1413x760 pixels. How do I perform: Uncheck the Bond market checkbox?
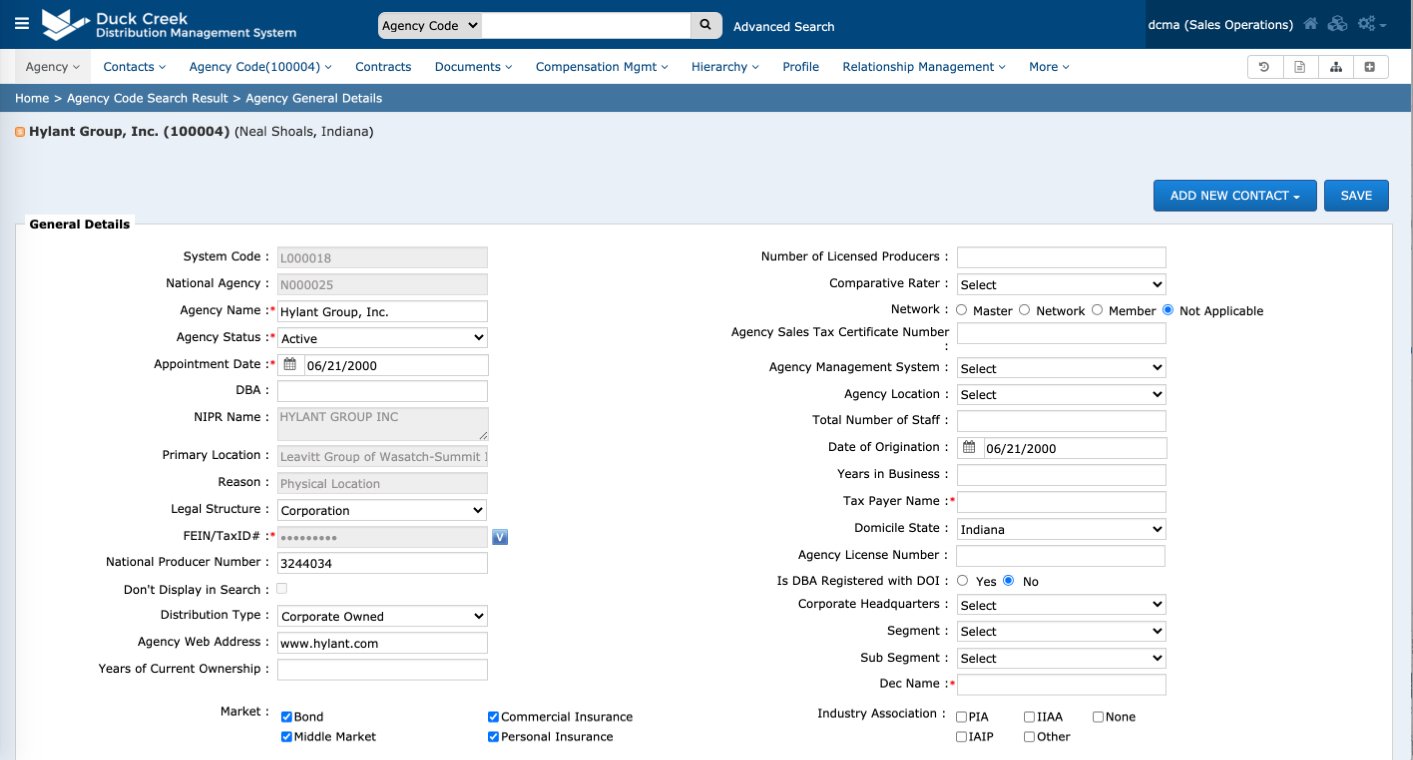286,717
